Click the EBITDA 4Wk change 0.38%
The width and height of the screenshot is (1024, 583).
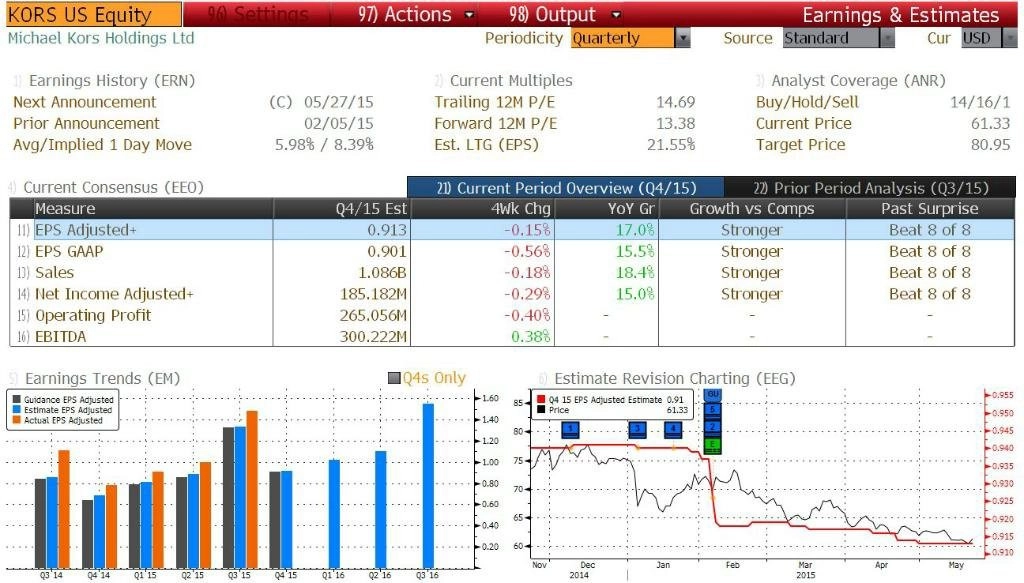[530, 336]
